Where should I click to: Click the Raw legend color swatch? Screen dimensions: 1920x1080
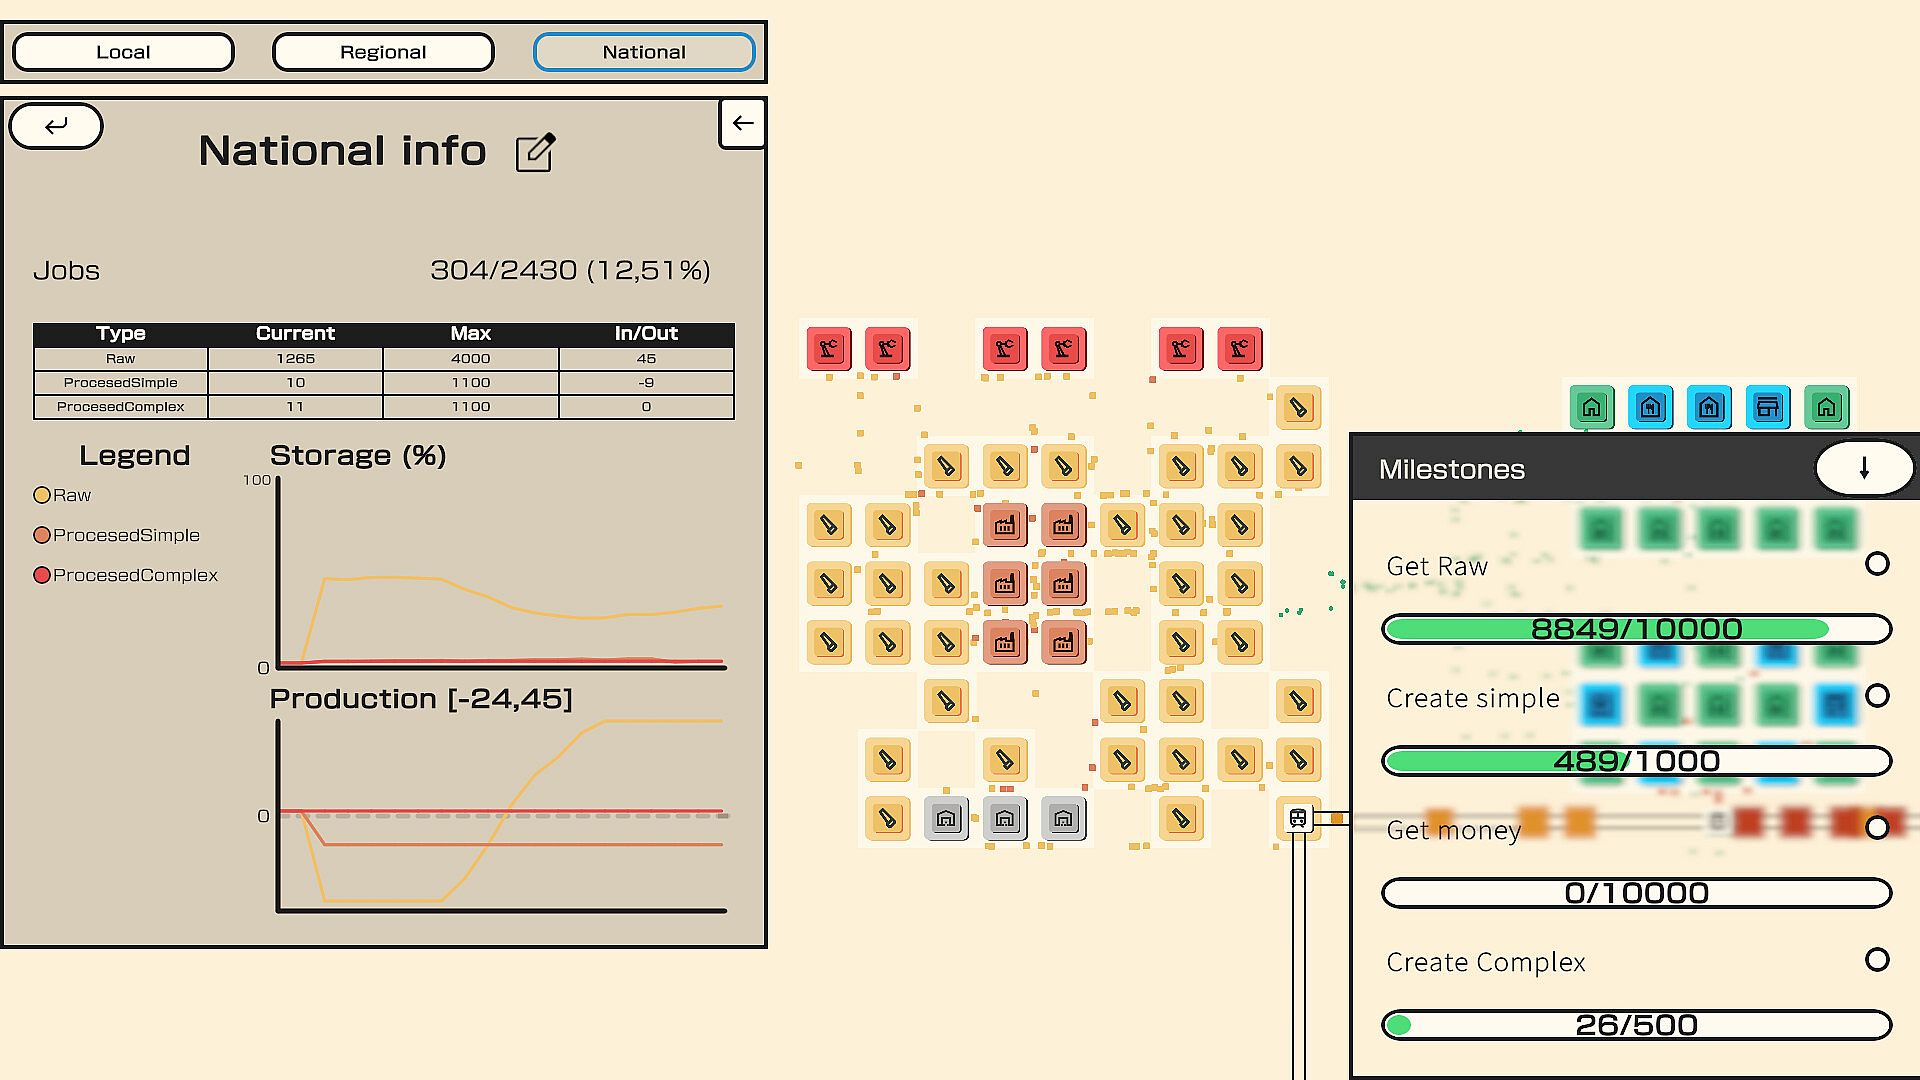pos(42,495)
